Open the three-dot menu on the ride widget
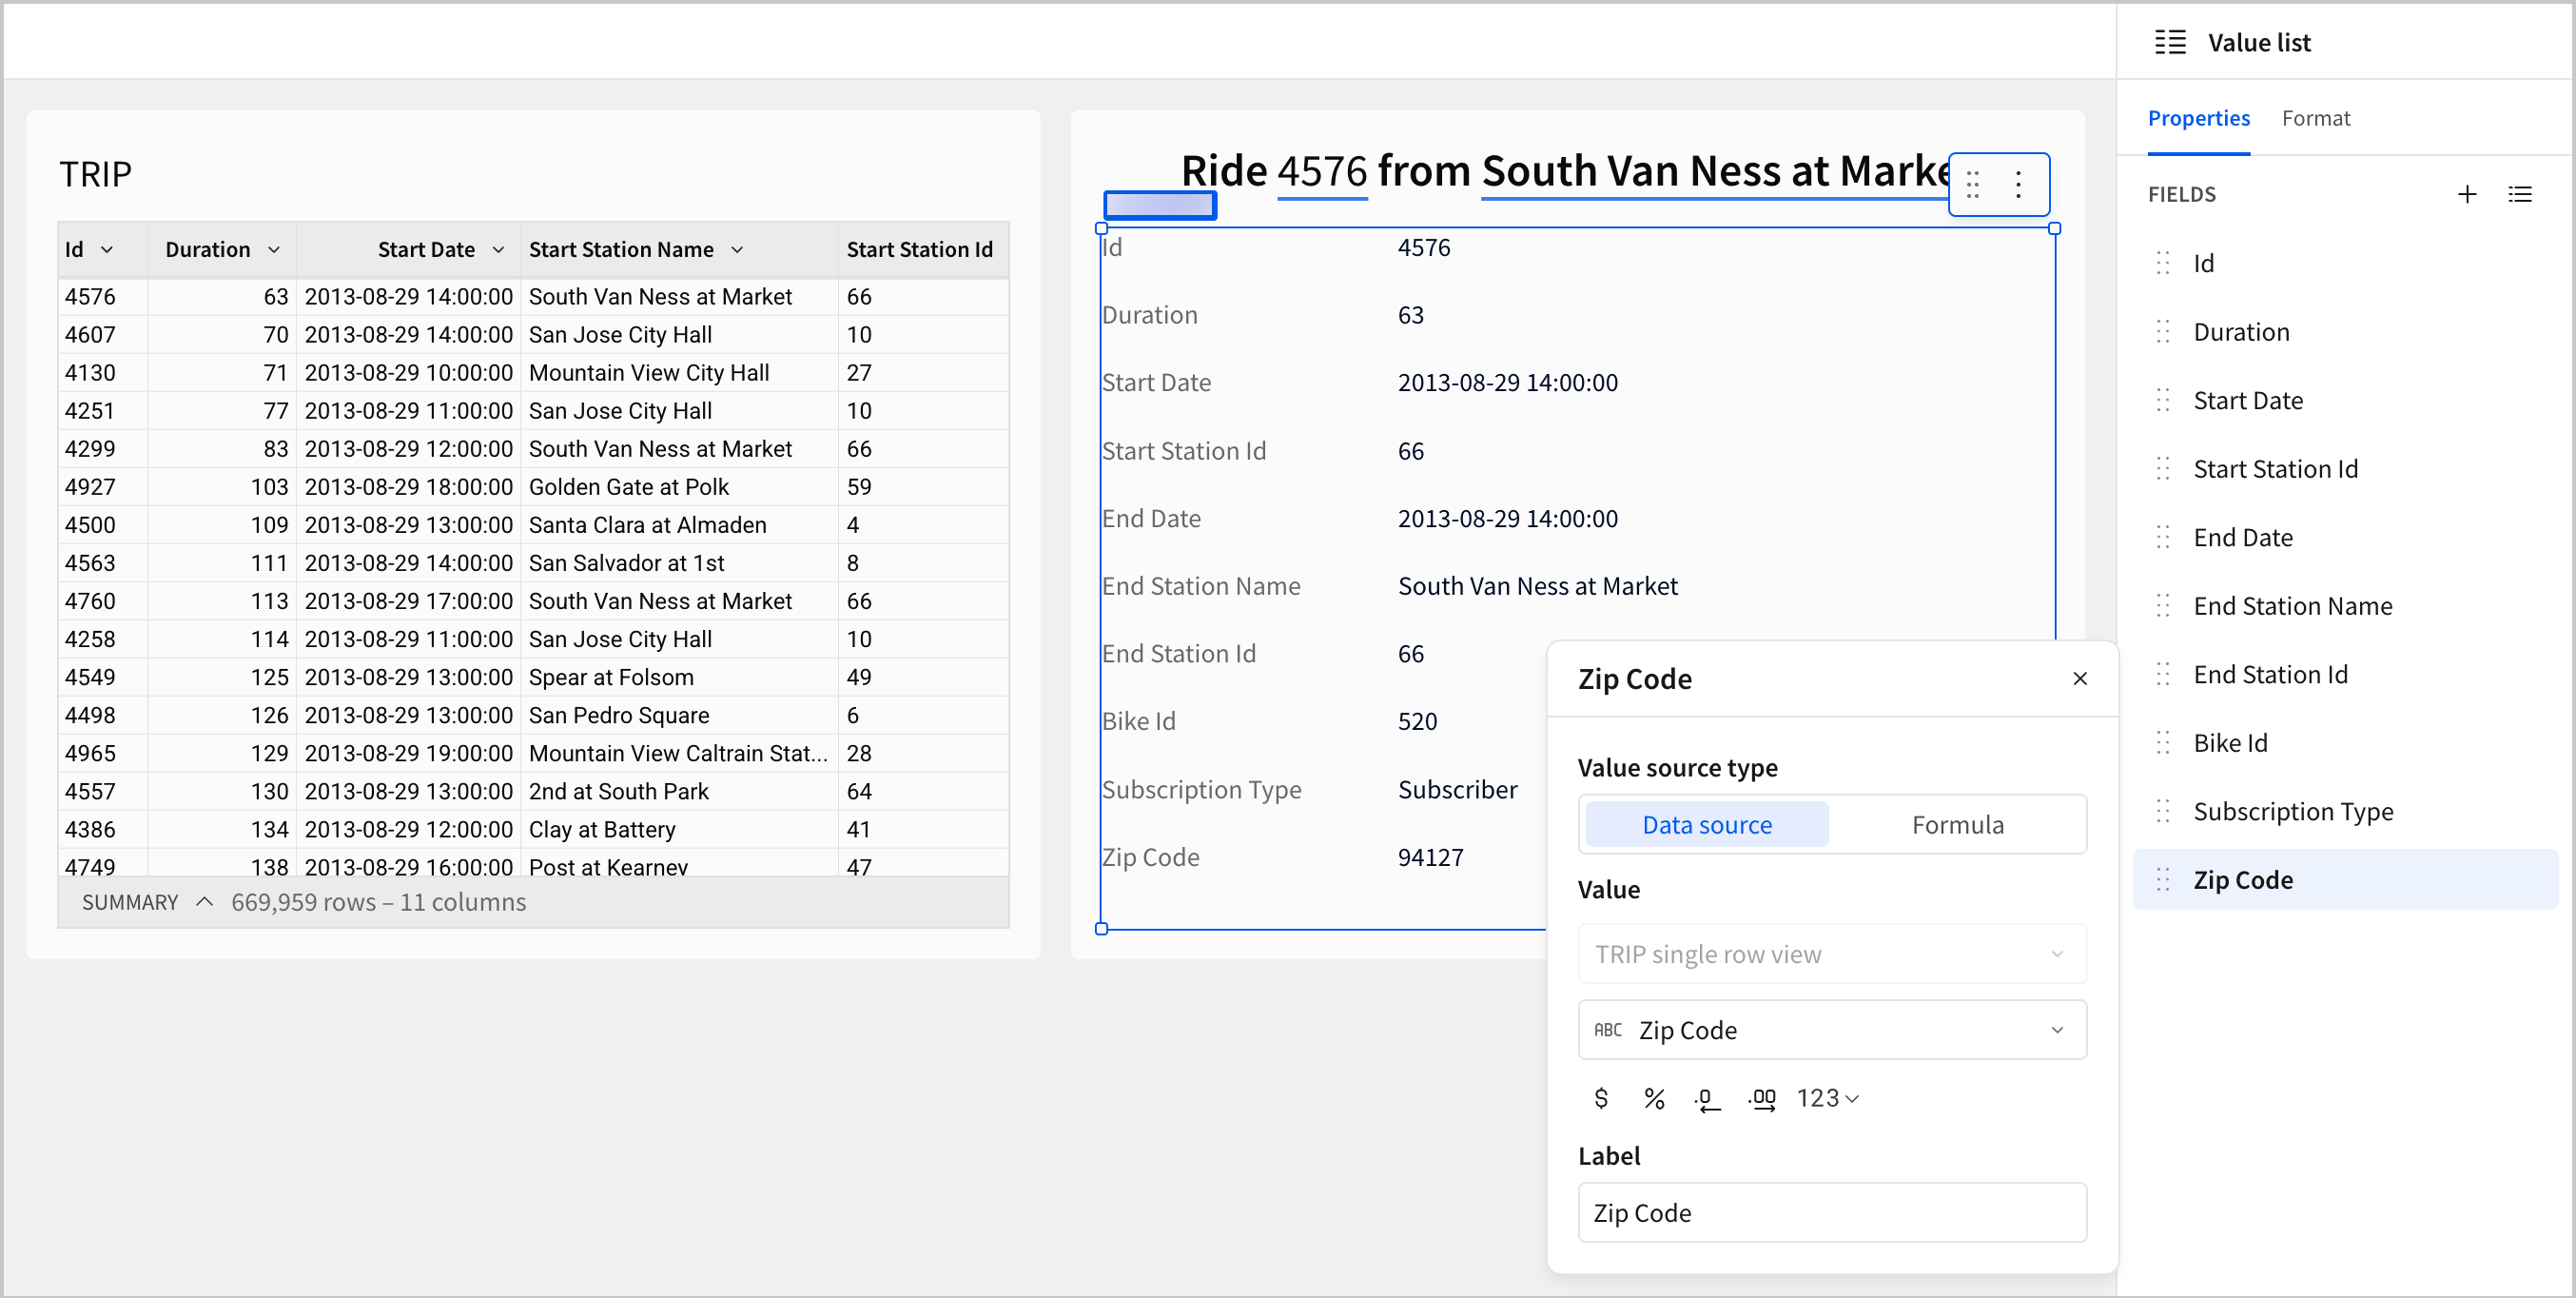2576x1298 pixels. (x=2017, y=184)
